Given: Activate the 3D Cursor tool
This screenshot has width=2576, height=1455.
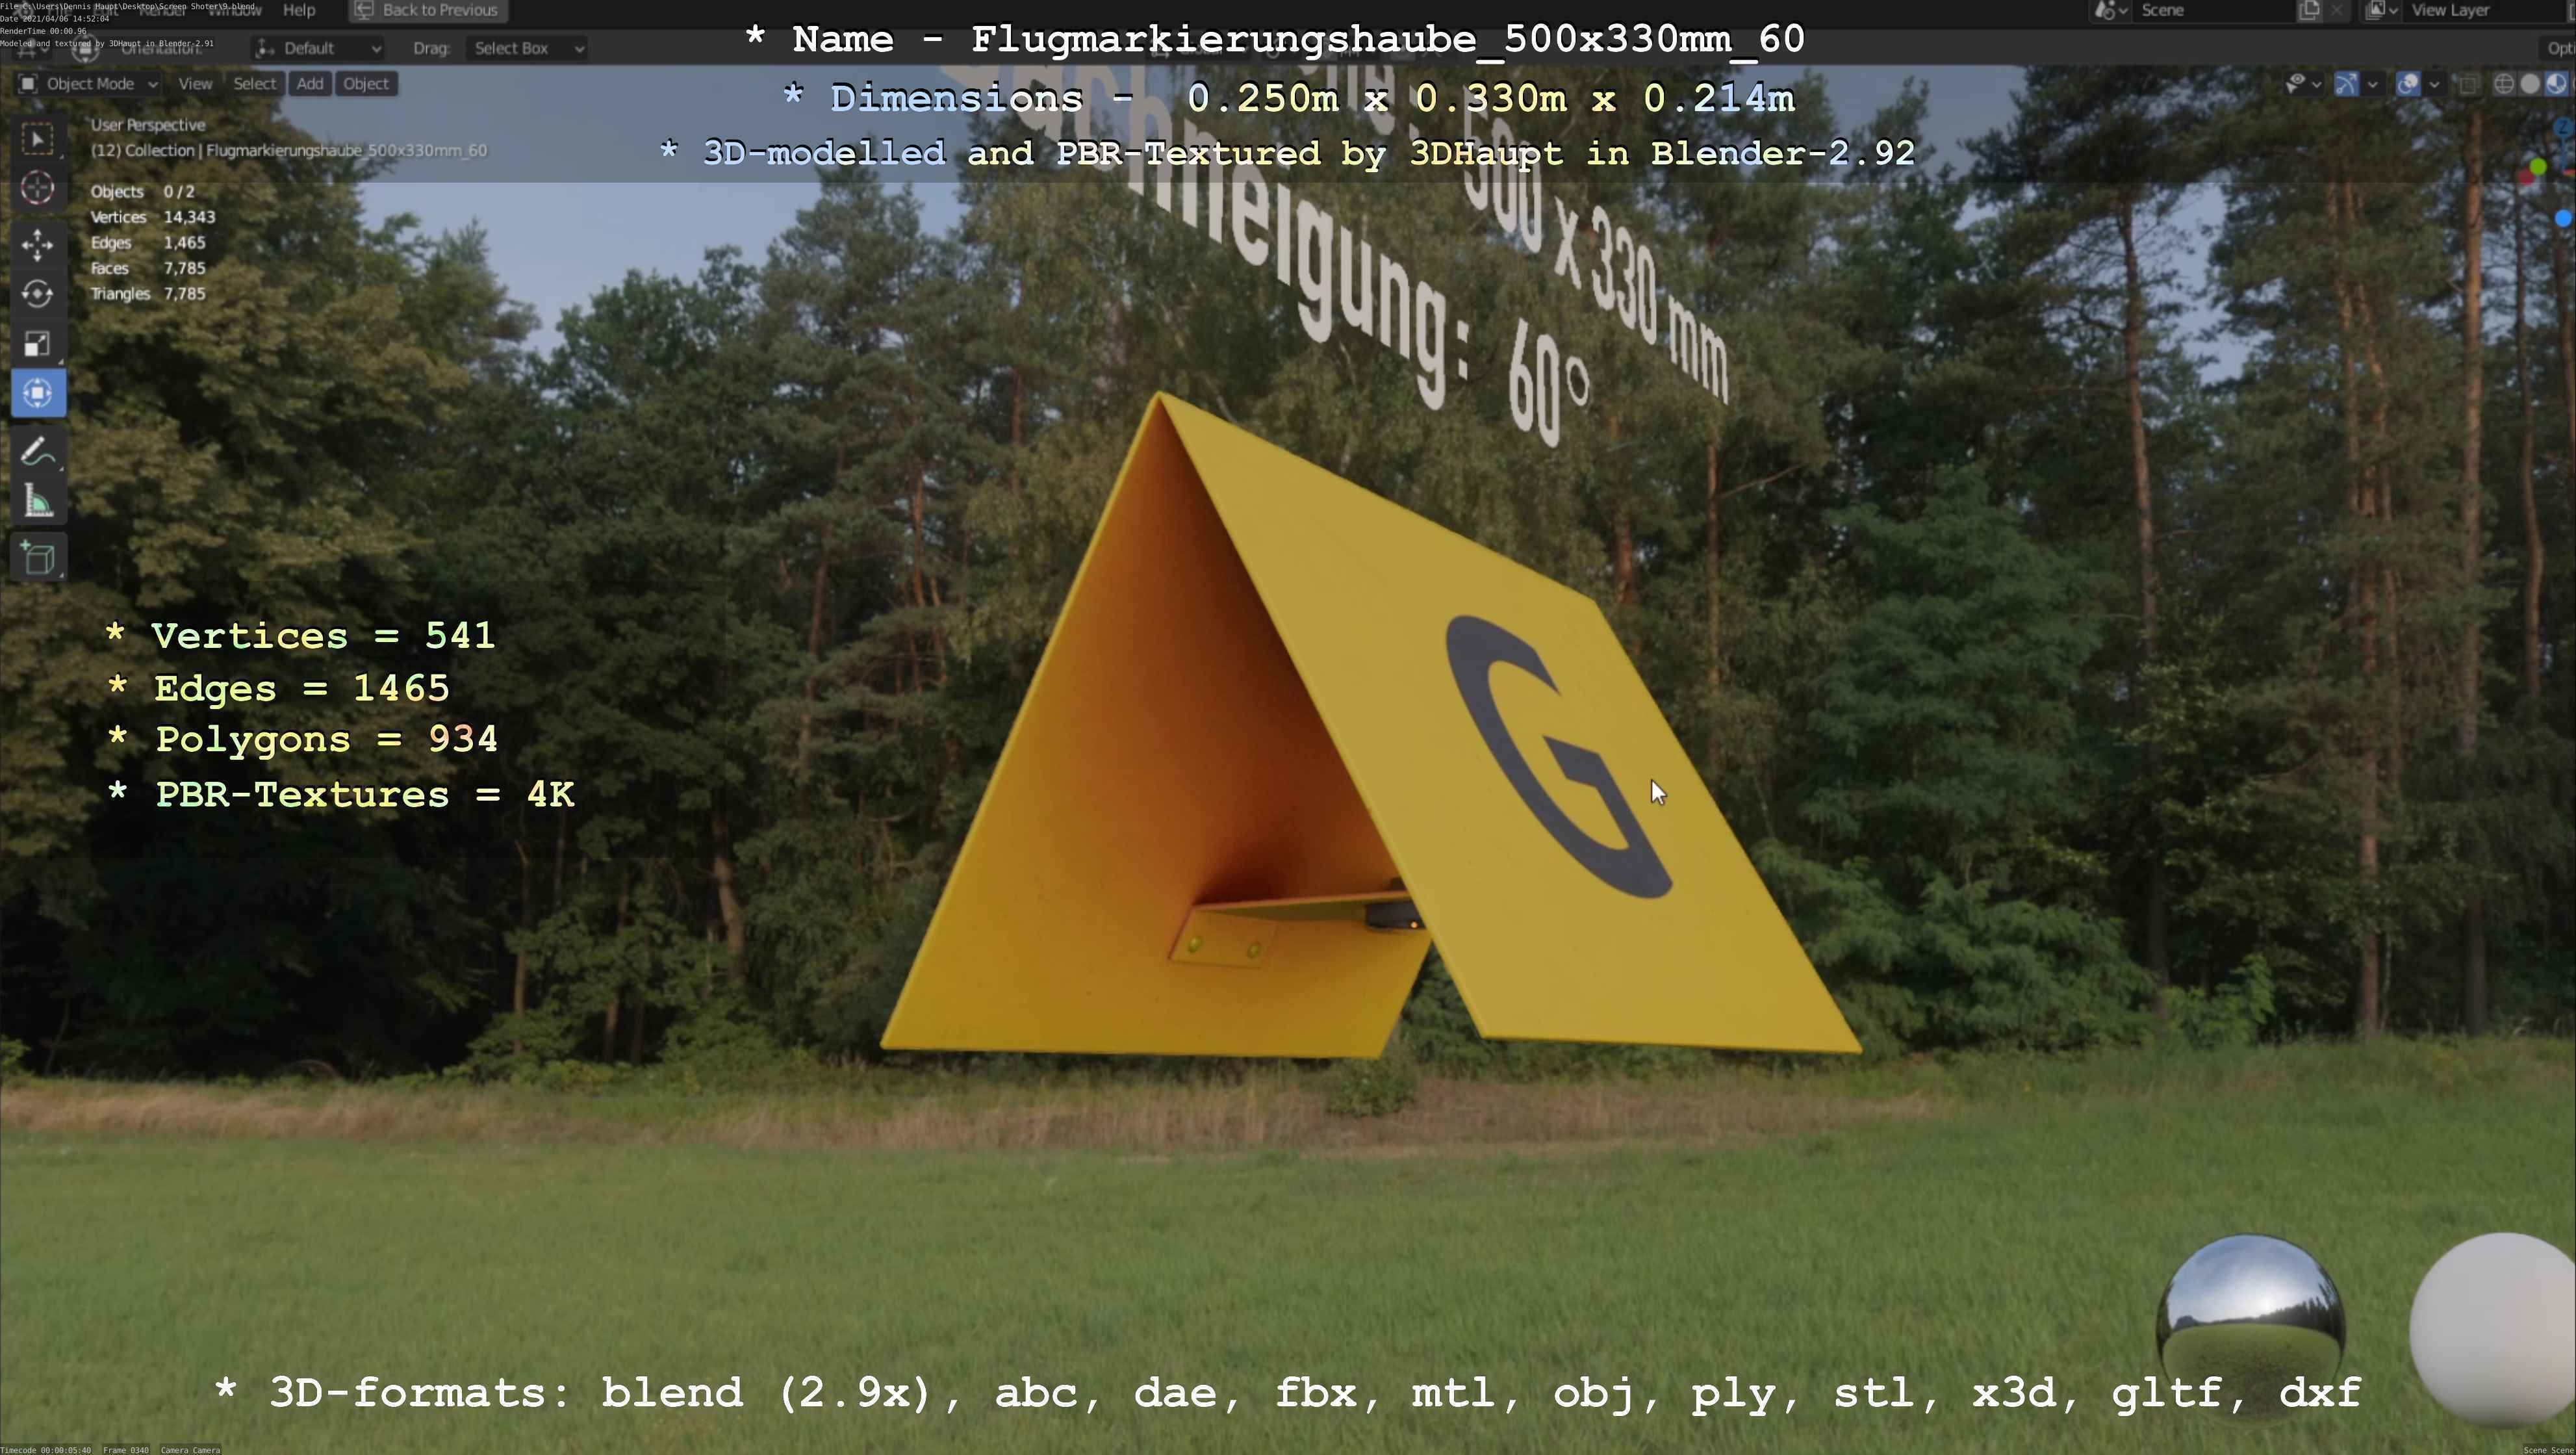Looking at the screenshot, I should click(38, 188).
